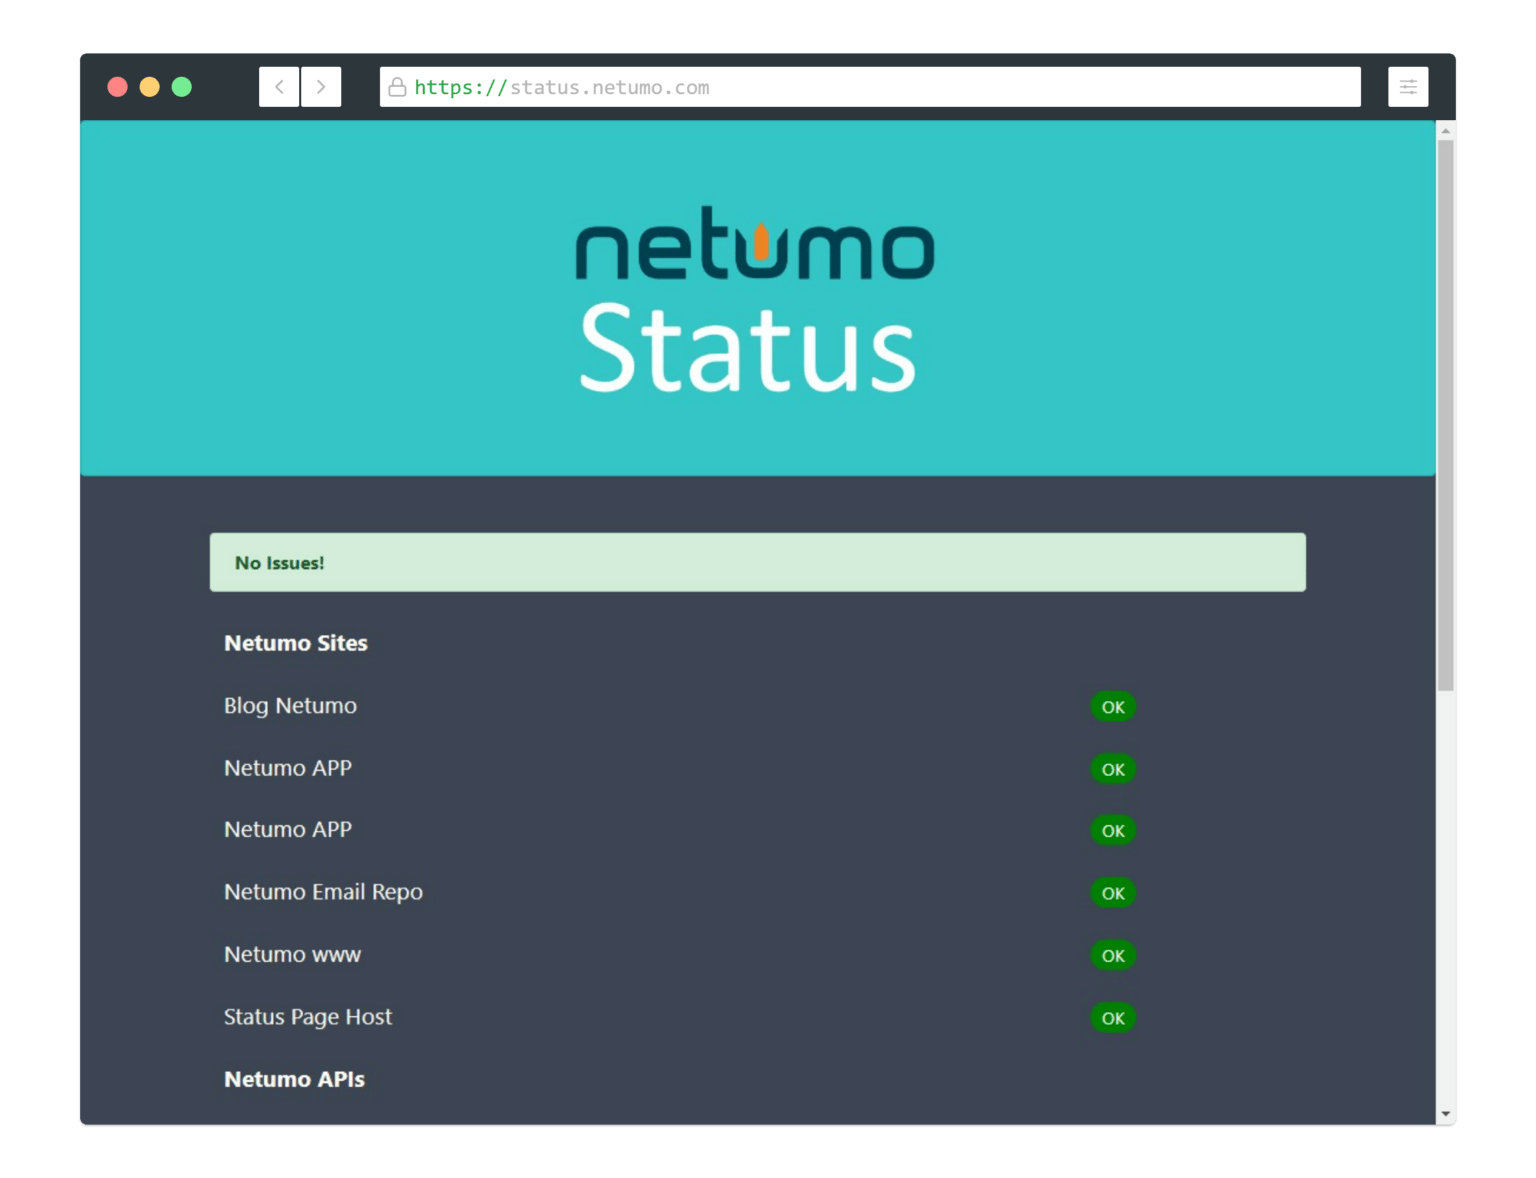This screenshot has width=1536, height=1178.
Task: Click the red traffic light dot
Action: point(117,87)
